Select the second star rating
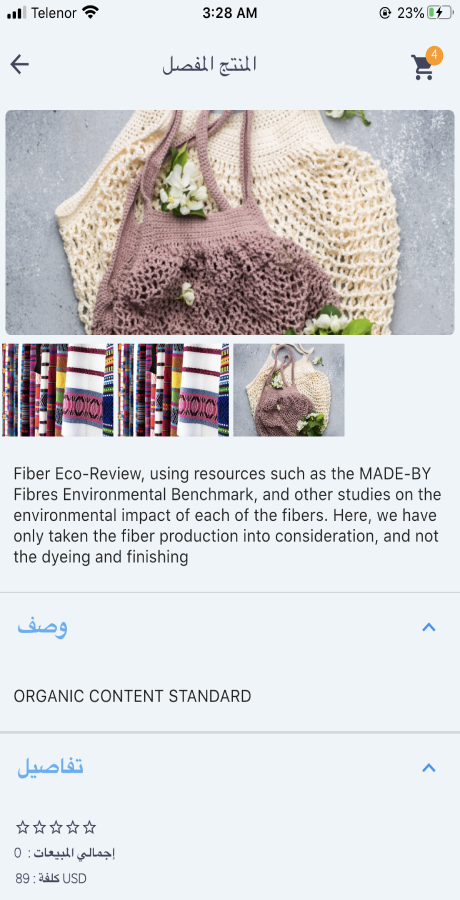This screenshot has height=900, width=460. point(39,827)
